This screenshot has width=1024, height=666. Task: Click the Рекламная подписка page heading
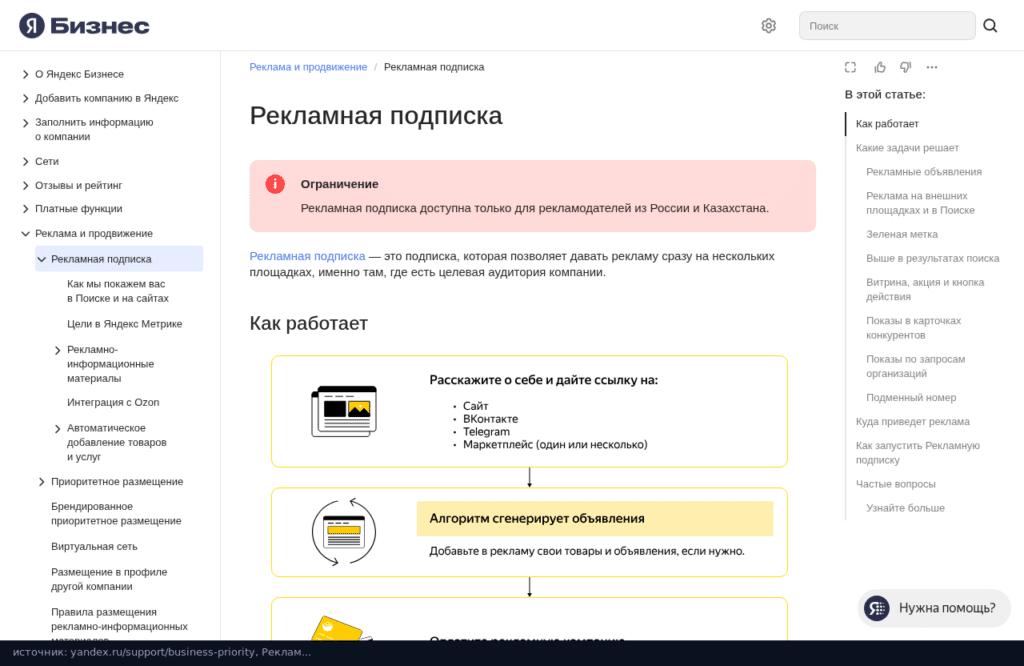click(x=376, y=116)
